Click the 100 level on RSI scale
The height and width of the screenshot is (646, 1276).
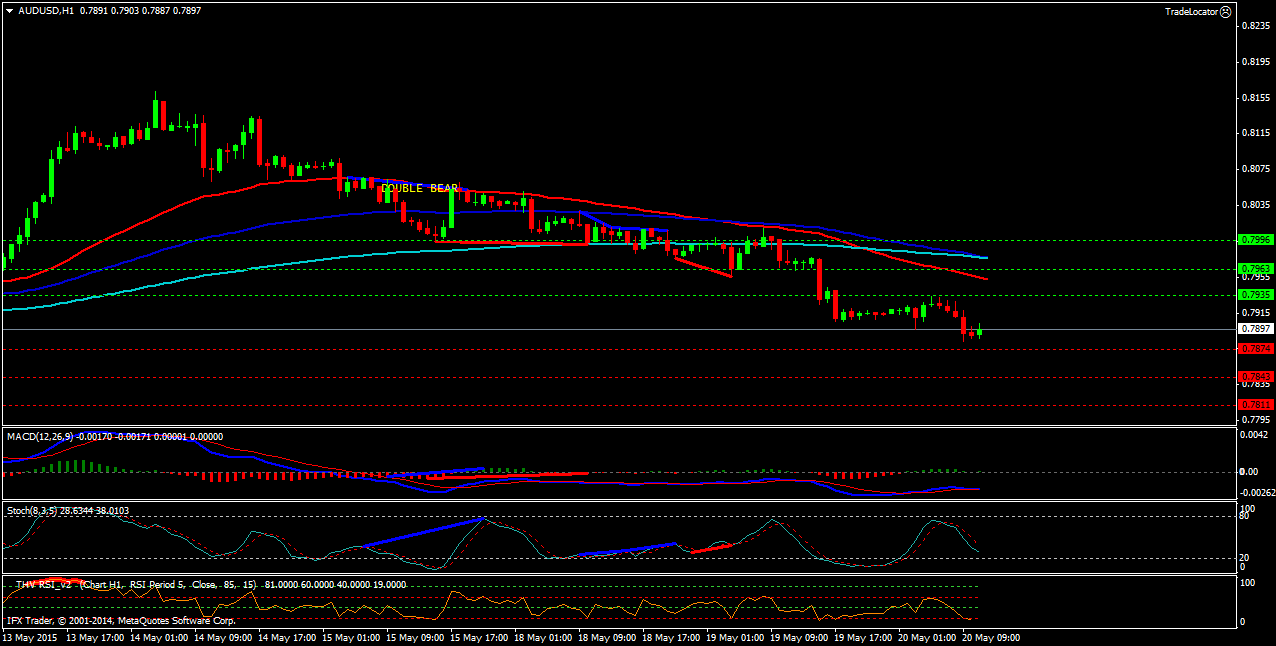coord(1247,583)
